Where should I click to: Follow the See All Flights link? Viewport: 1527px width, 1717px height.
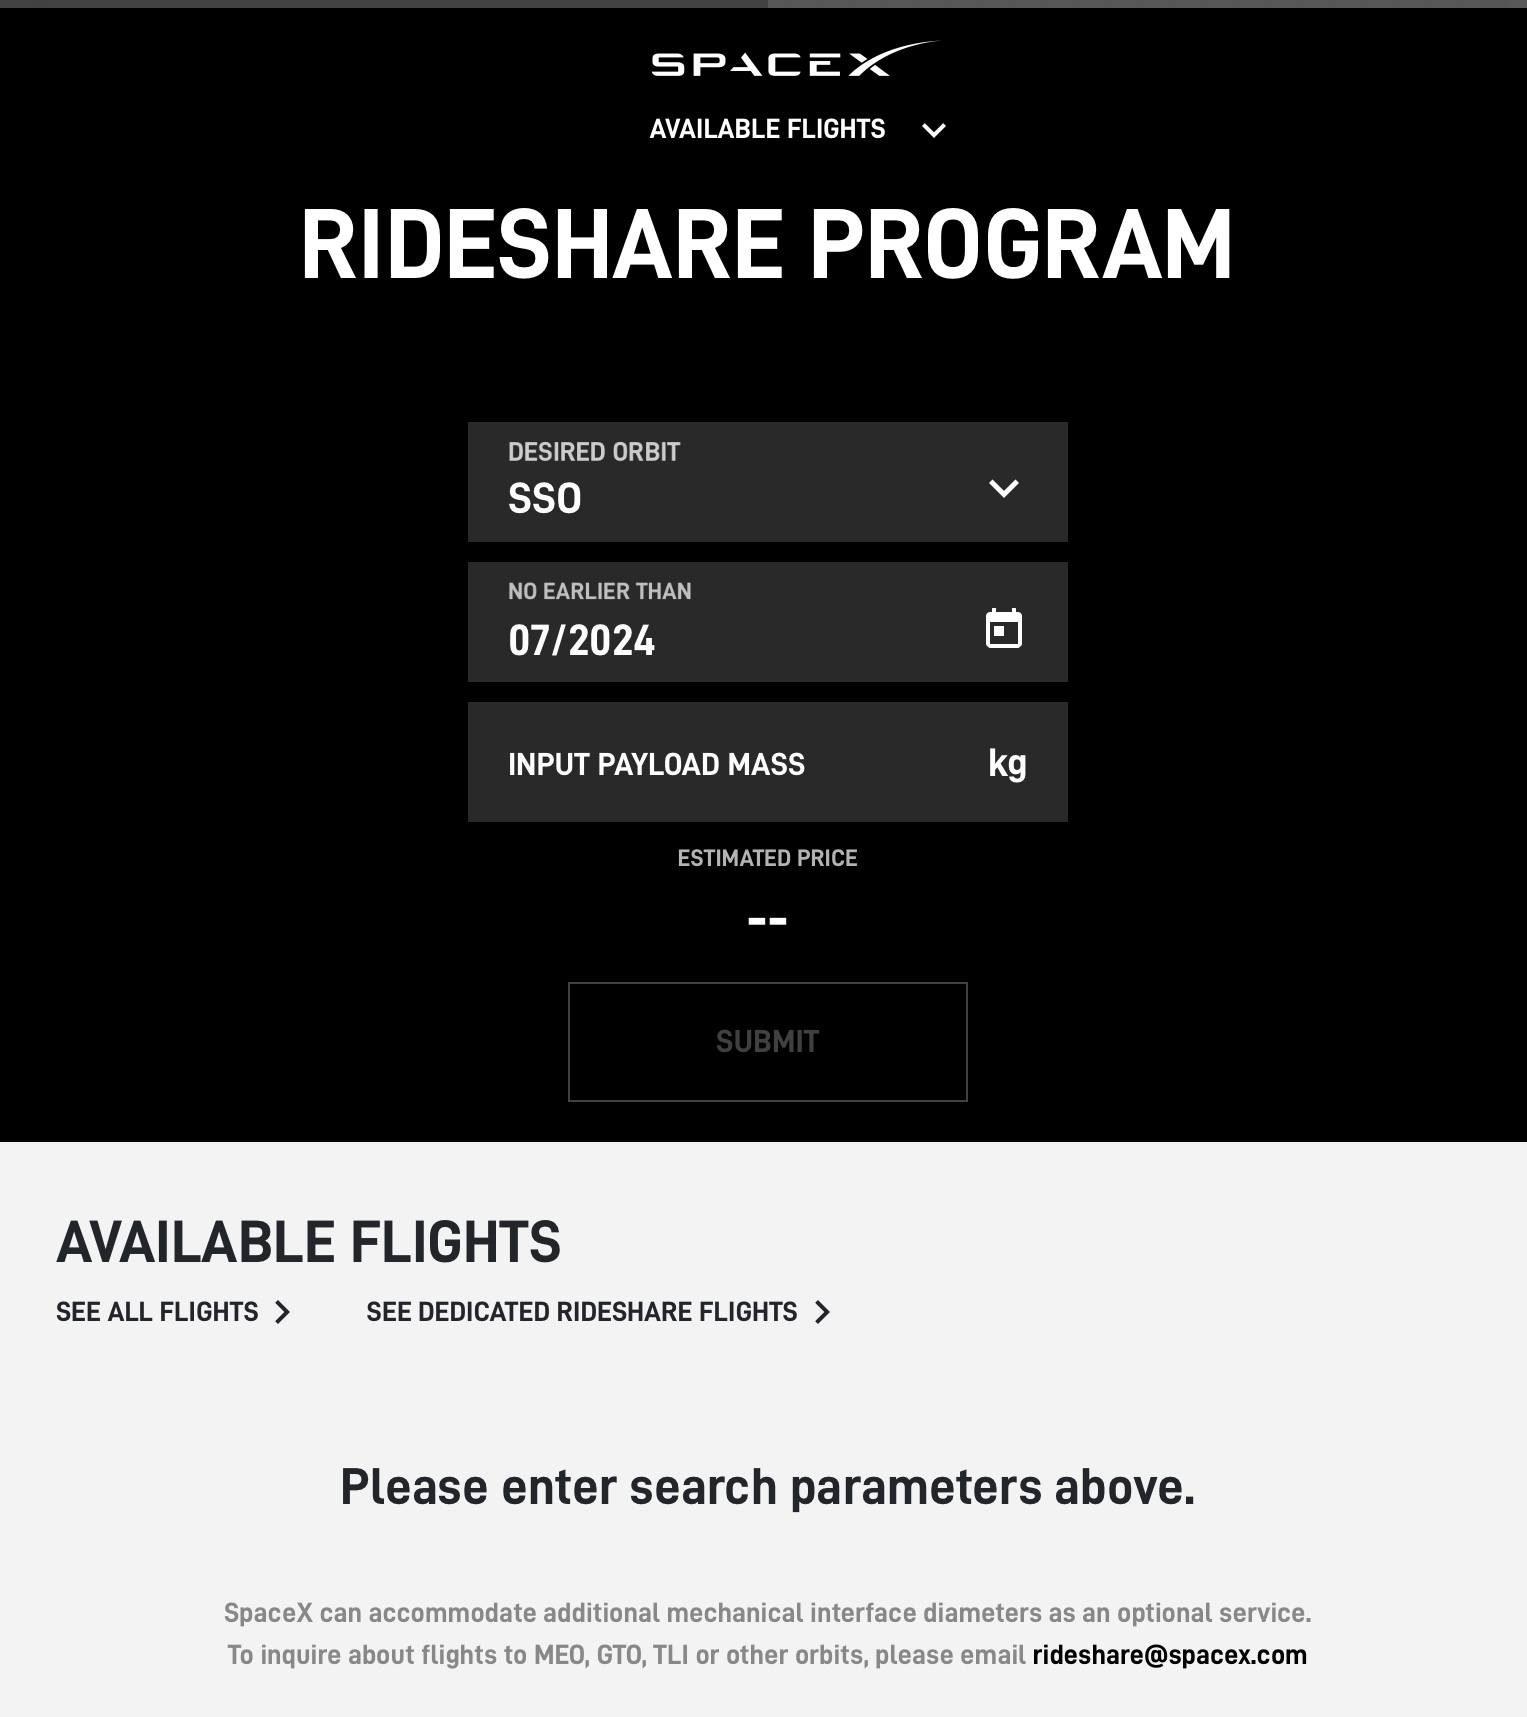157,1312
